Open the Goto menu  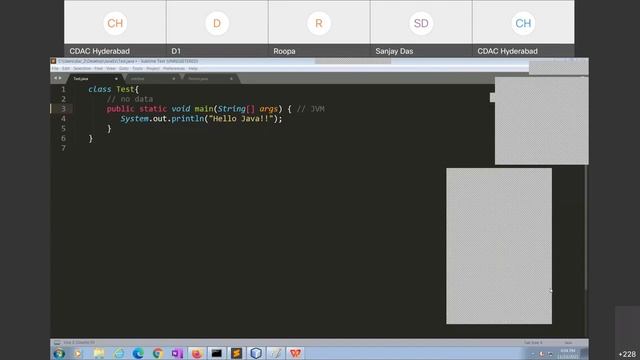(x=124, y=69)
